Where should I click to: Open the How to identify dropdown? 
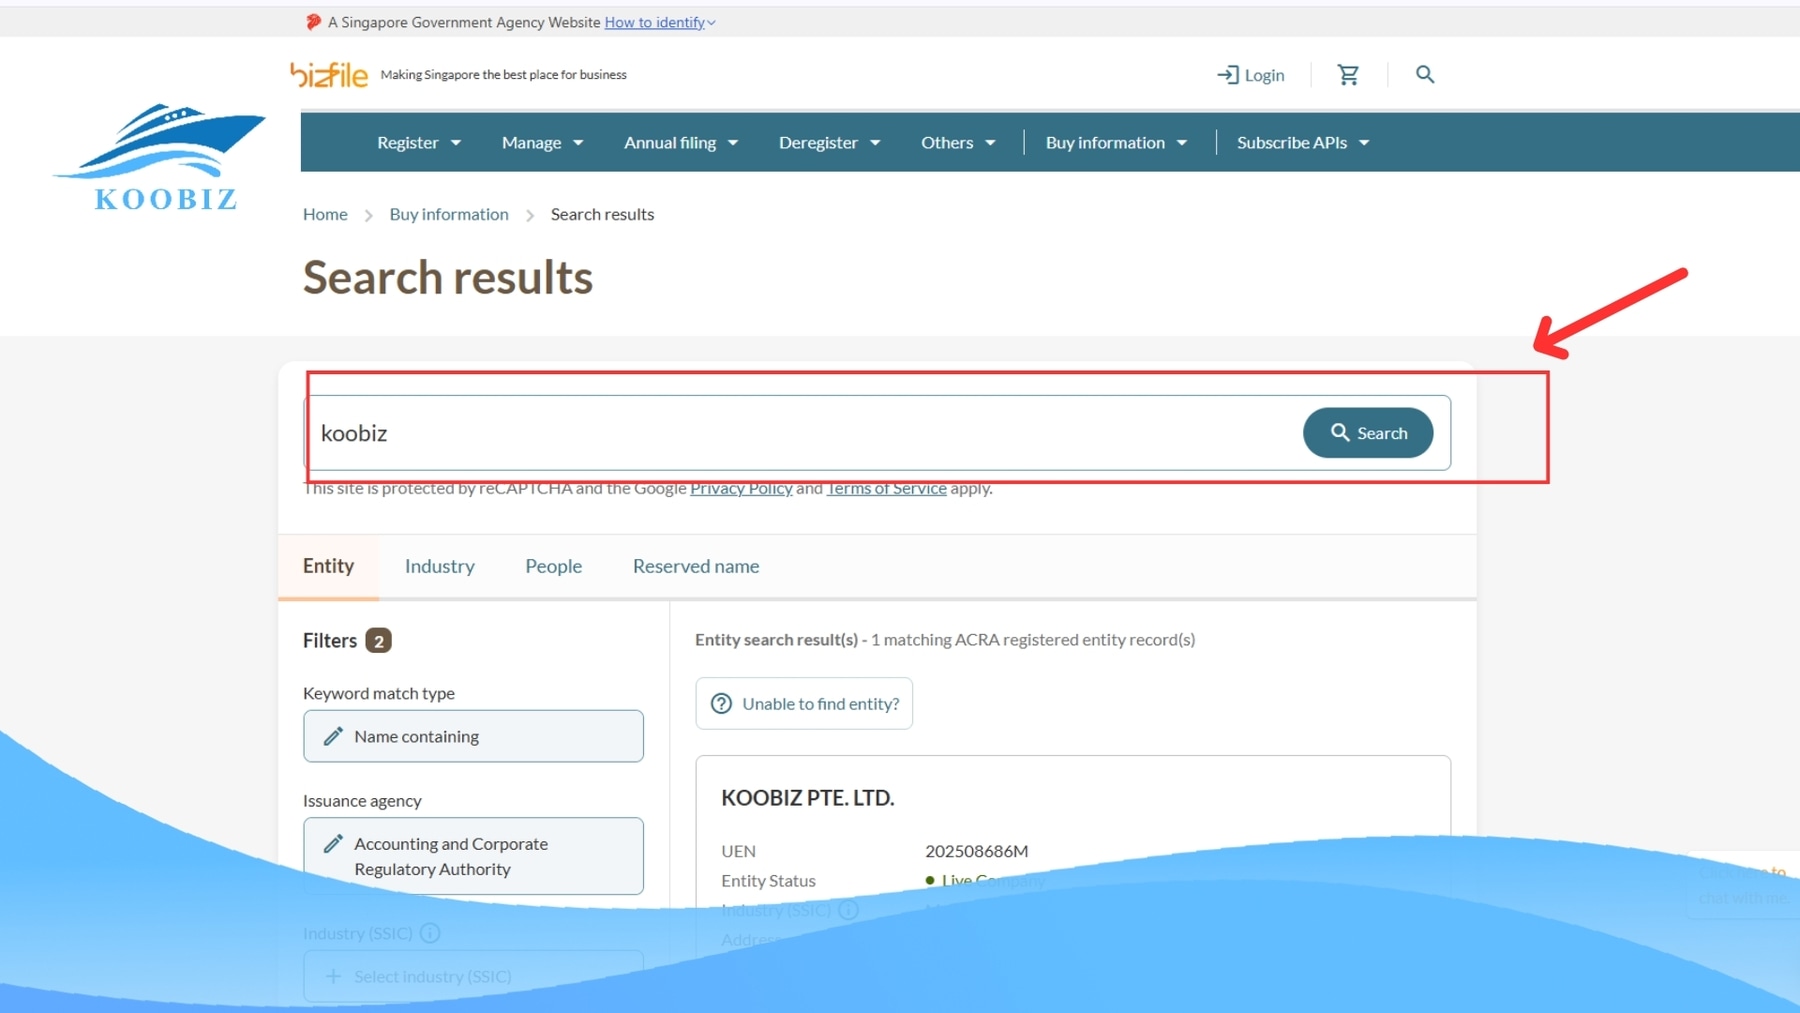pyautogui.click(x=657, y=21)
